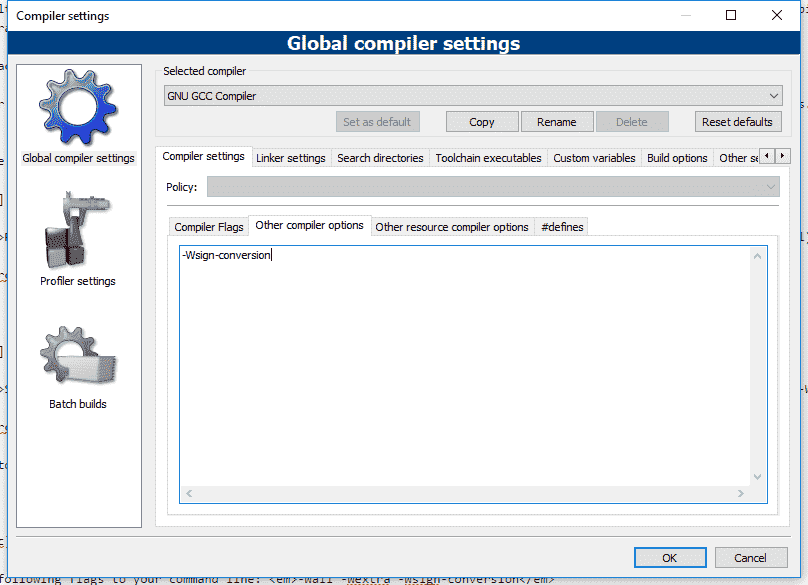Click the horizontal scroll right arrow

tap(741, 494)
